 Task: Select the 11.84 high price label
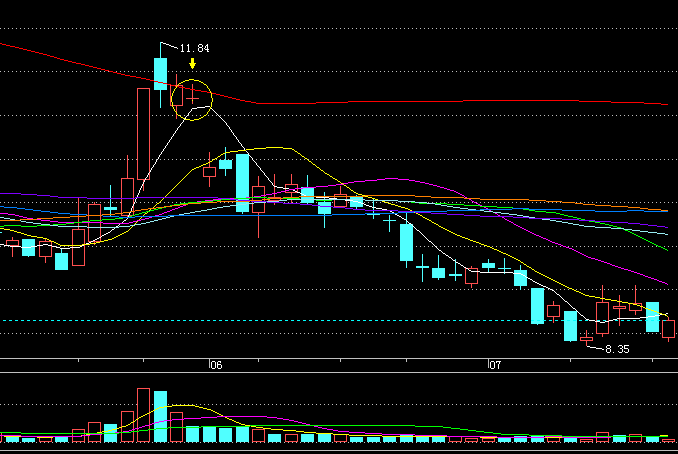(194, 48)
